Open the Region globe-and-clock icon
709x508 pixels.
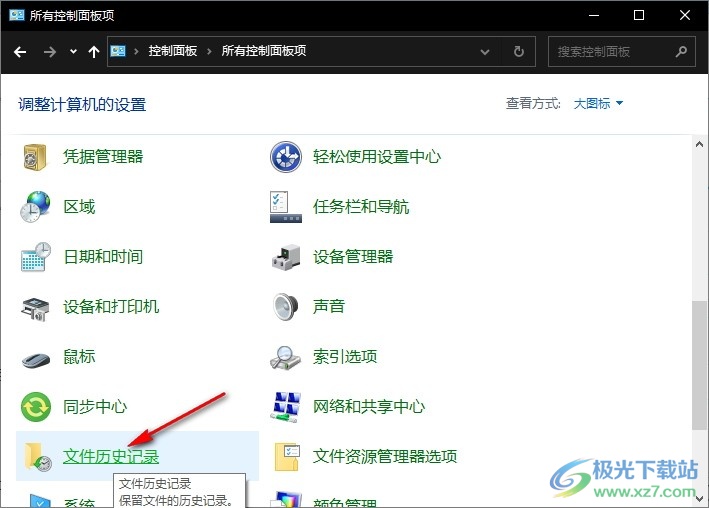35,207
